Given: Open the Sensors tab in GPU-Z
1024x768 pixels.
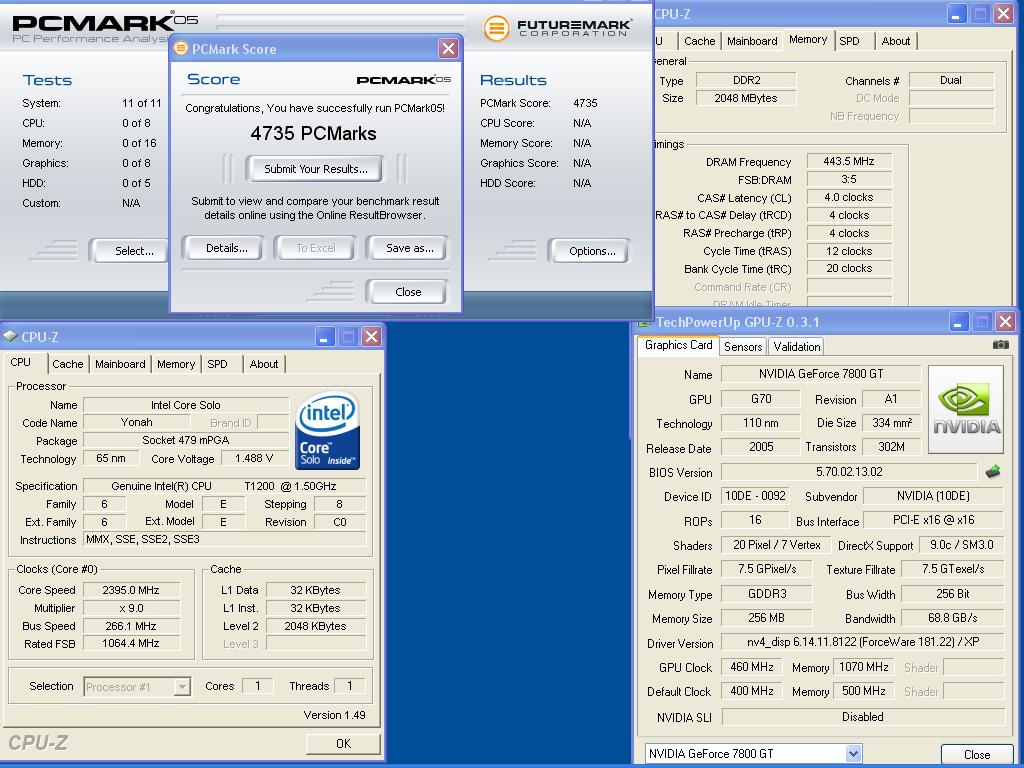Looking at the screenshot, I should tap(743, 347).
